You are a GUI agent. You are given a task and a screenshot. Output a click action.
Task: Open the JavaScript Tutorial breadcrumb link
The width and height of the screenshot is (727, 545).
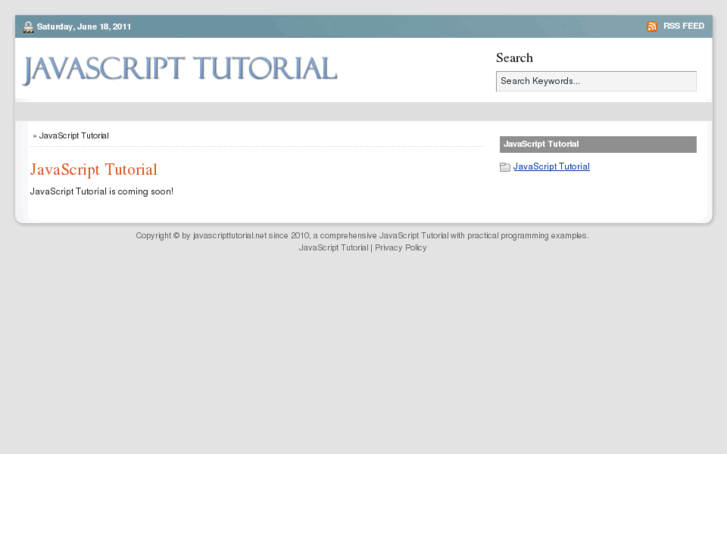pyautogui.click(x=74, y=135)
